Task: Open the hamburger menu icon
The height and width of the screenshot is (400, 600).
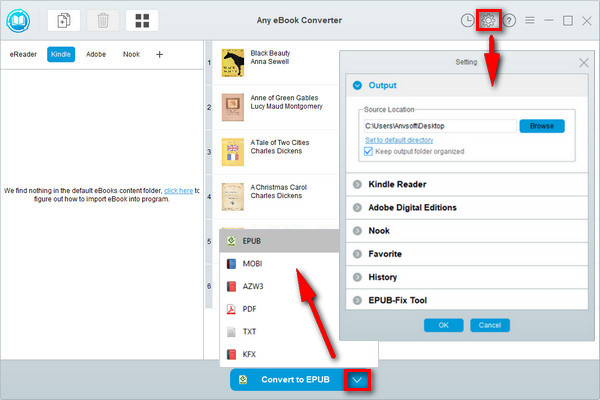Action: (x=530, y=20)
